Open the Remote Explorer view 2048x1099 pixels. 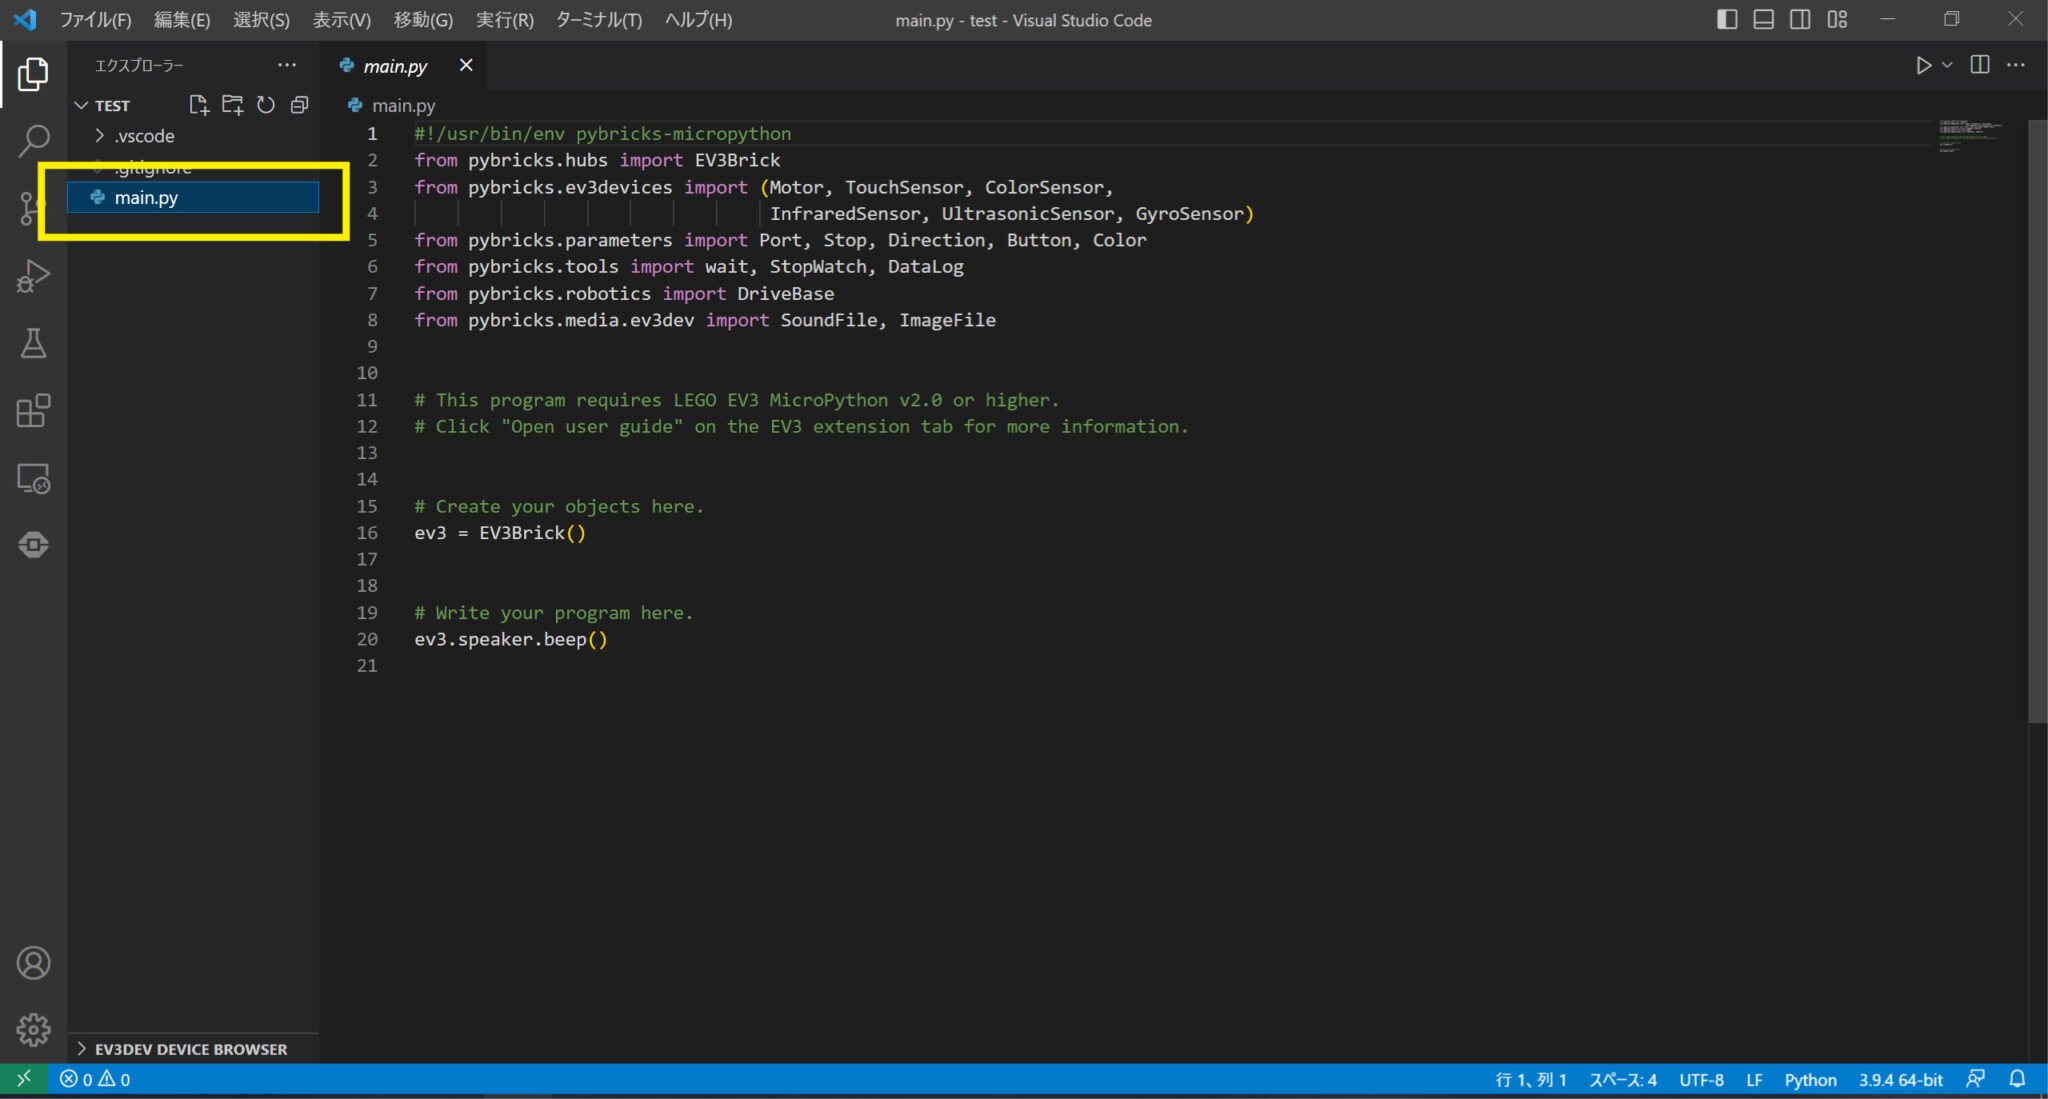[33, 478]
